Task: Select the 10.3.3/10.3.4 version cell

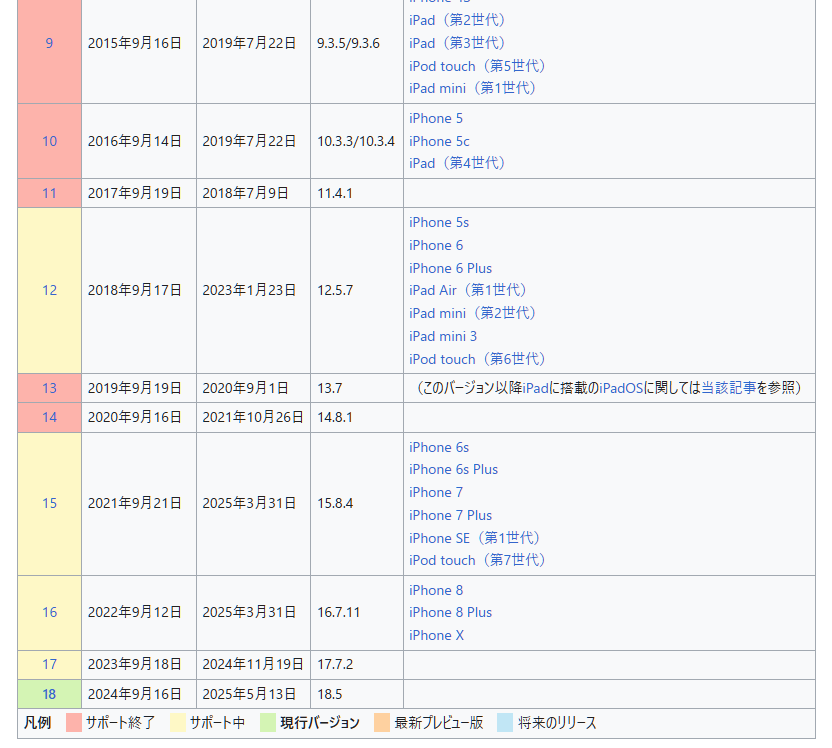Action: click(357, 141)
